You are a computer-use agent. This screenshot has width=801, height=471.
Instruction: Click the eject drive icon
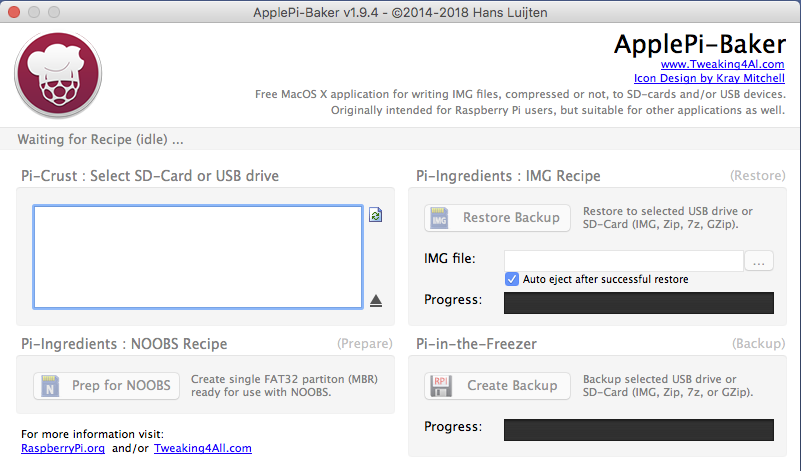(x=376, y=300)
